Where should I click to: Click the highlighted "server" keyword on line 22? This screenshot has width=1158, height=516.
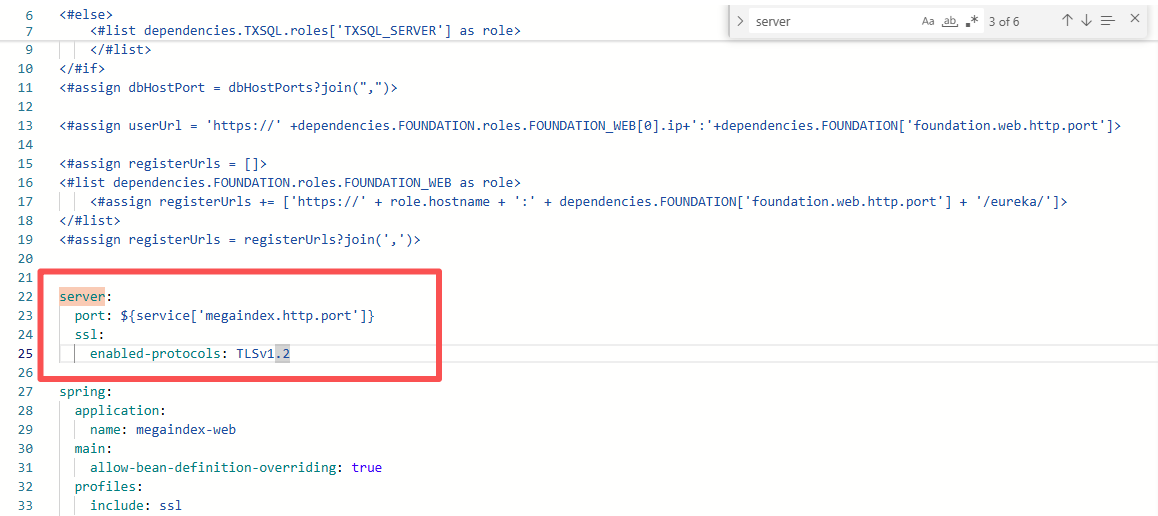coord(82,297)
